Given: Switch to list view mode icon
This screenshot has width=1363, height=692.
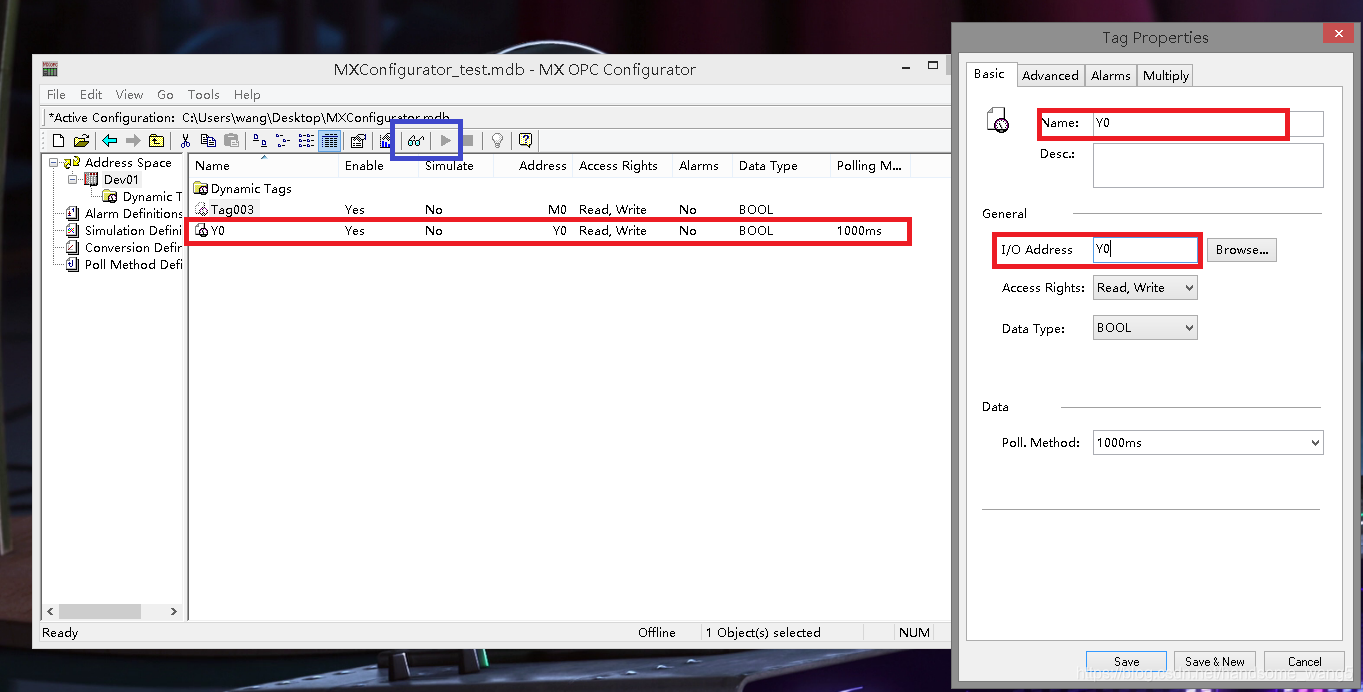Looking at the screenshot, I should tap(306, 141).
